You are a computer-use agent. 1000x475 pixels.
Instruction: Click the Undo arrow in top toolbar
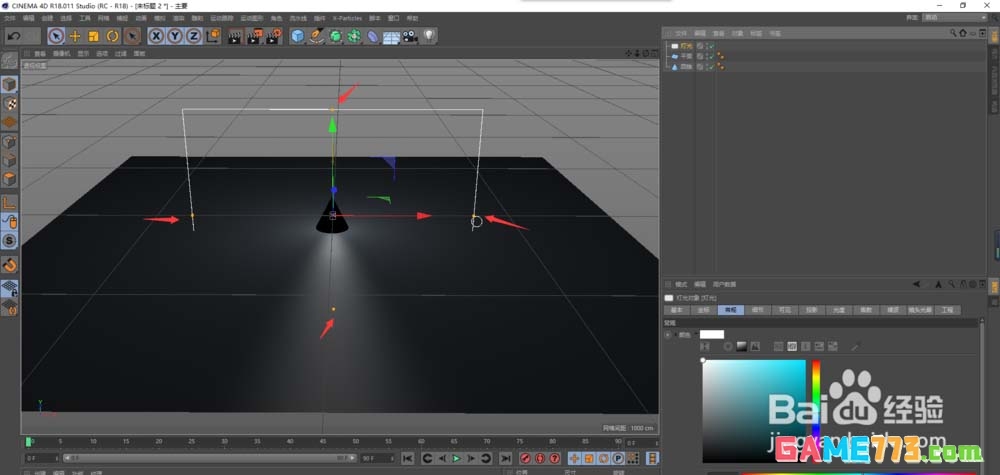[13, 36]
